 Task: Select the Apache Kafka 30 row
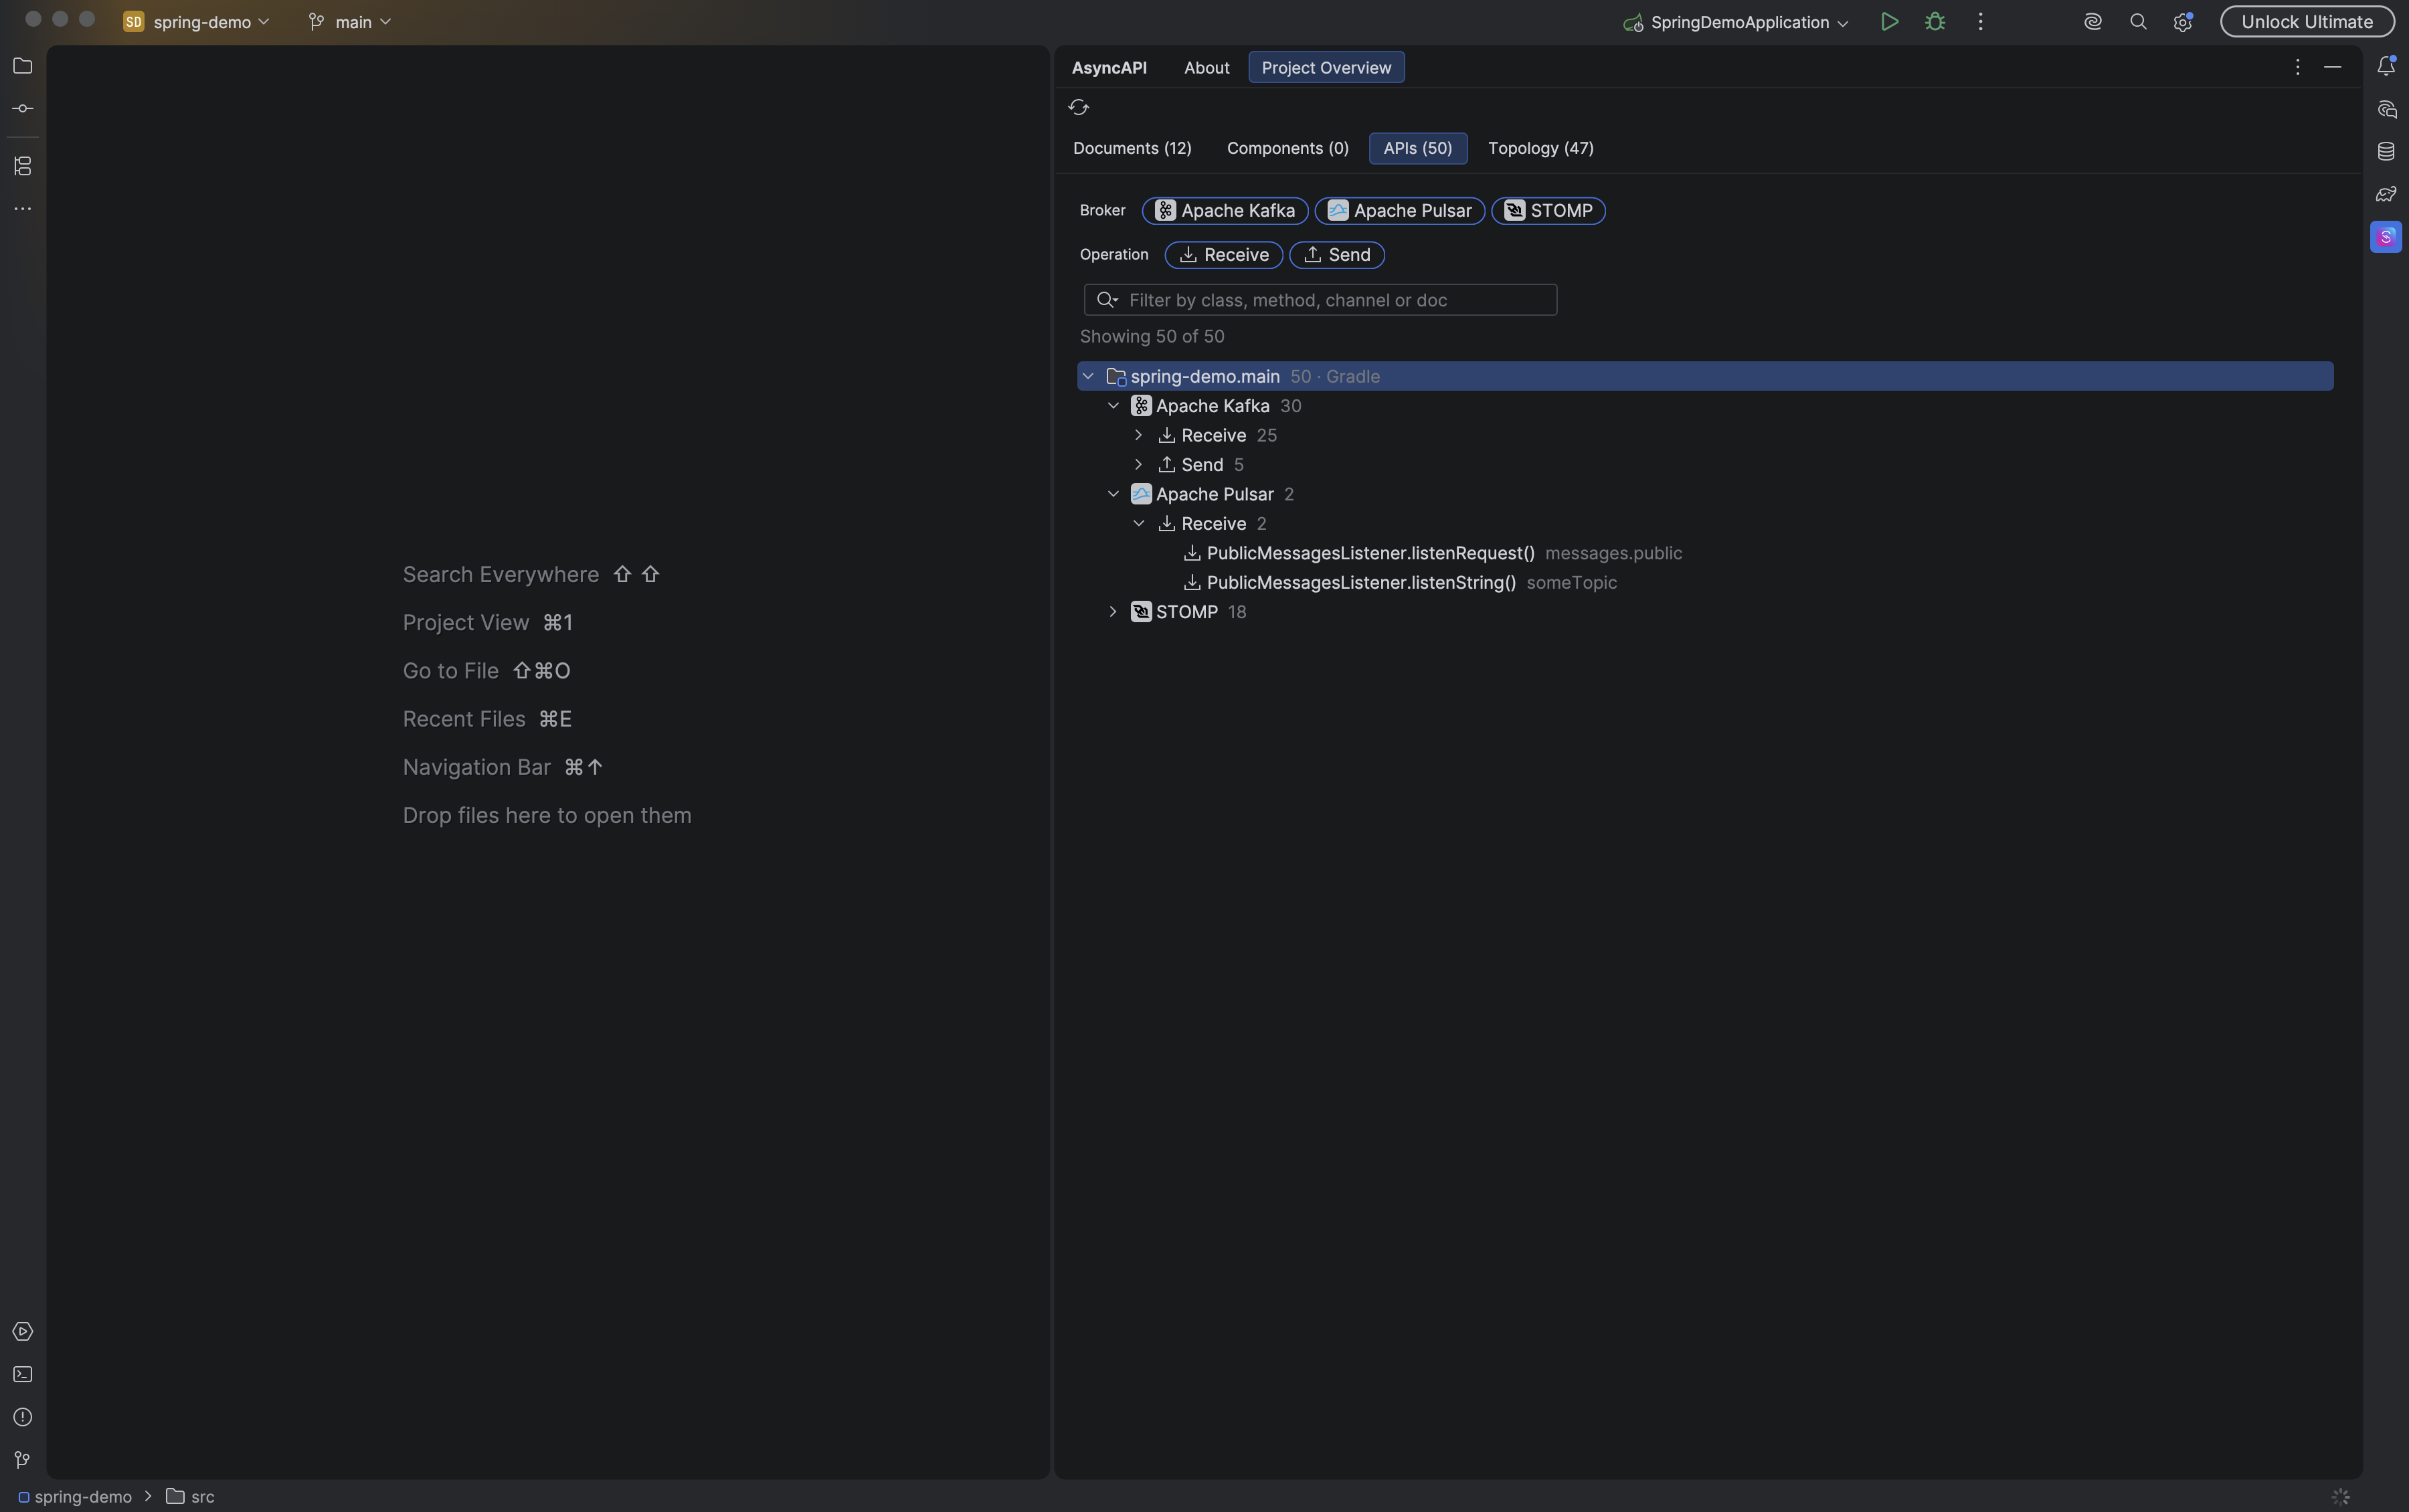coord(1705,406)
